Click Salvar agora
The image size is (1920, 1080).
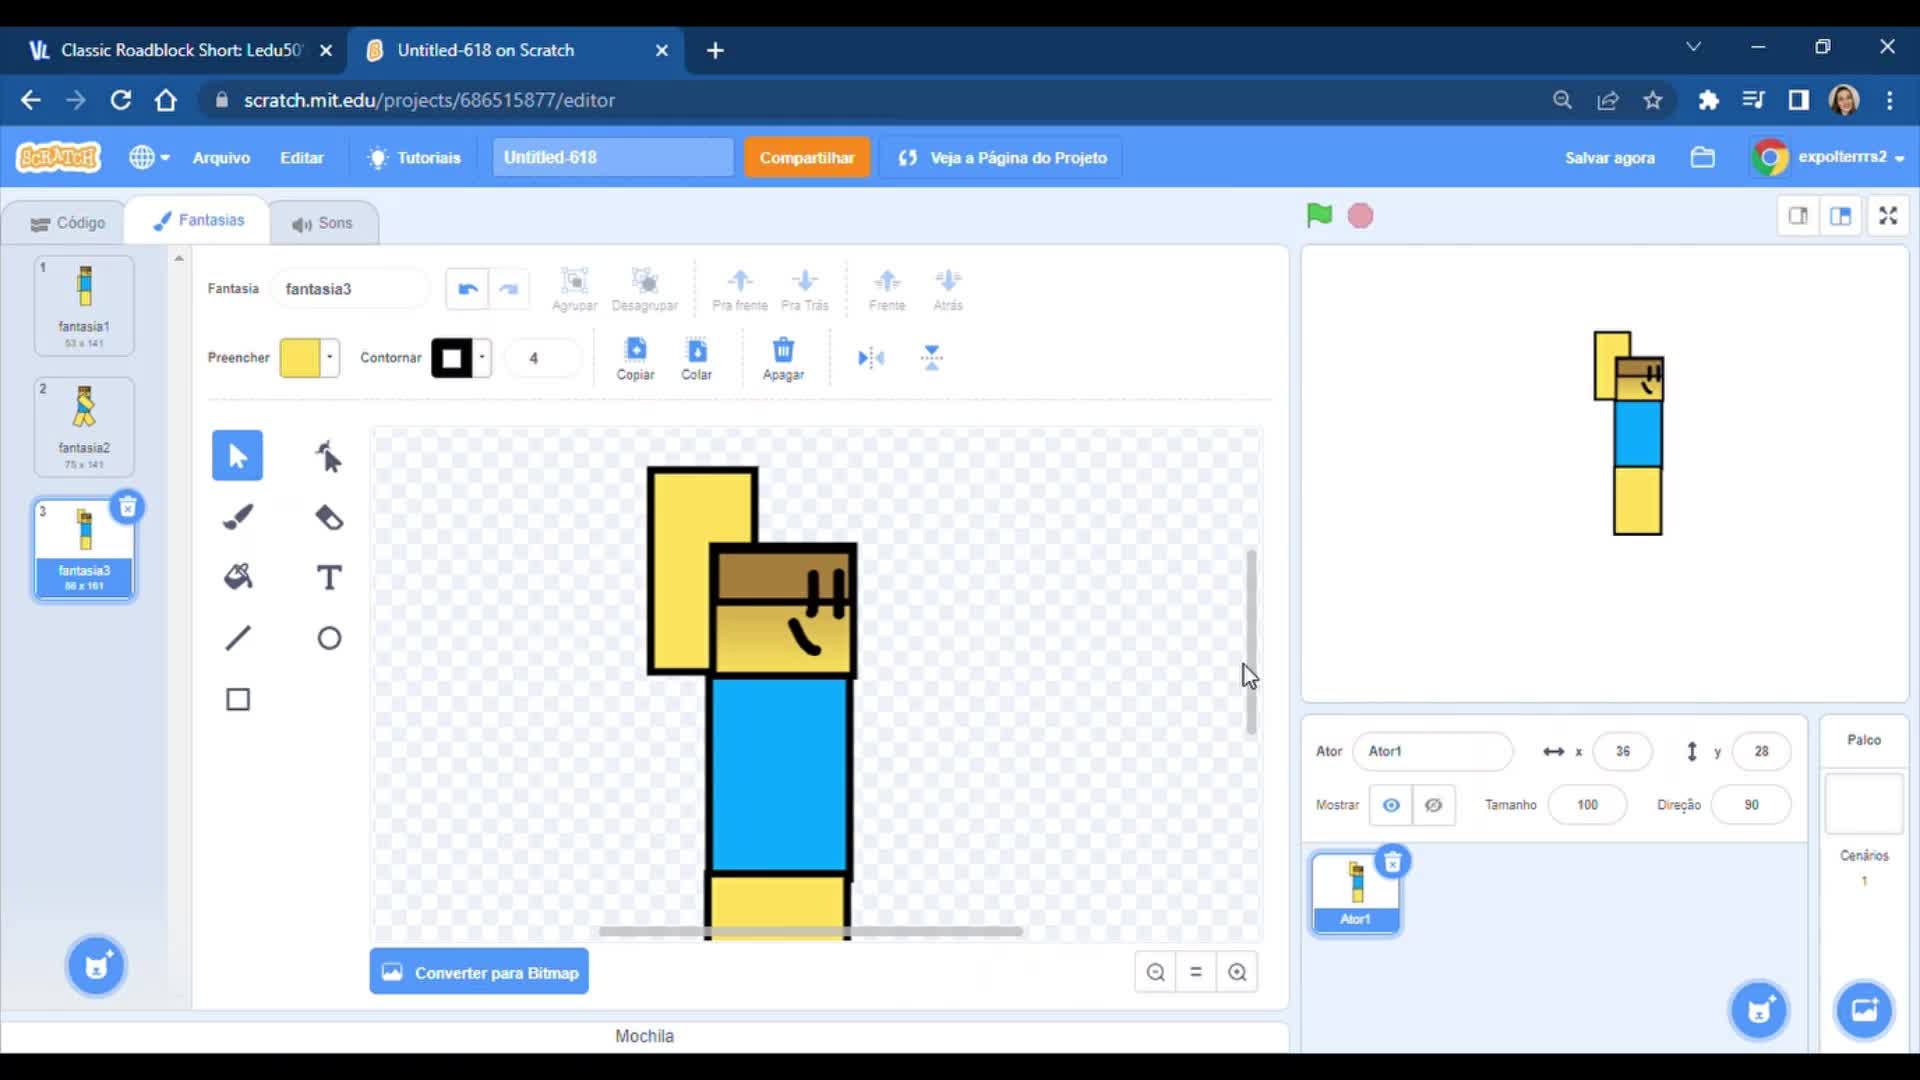click(1610, 158)
